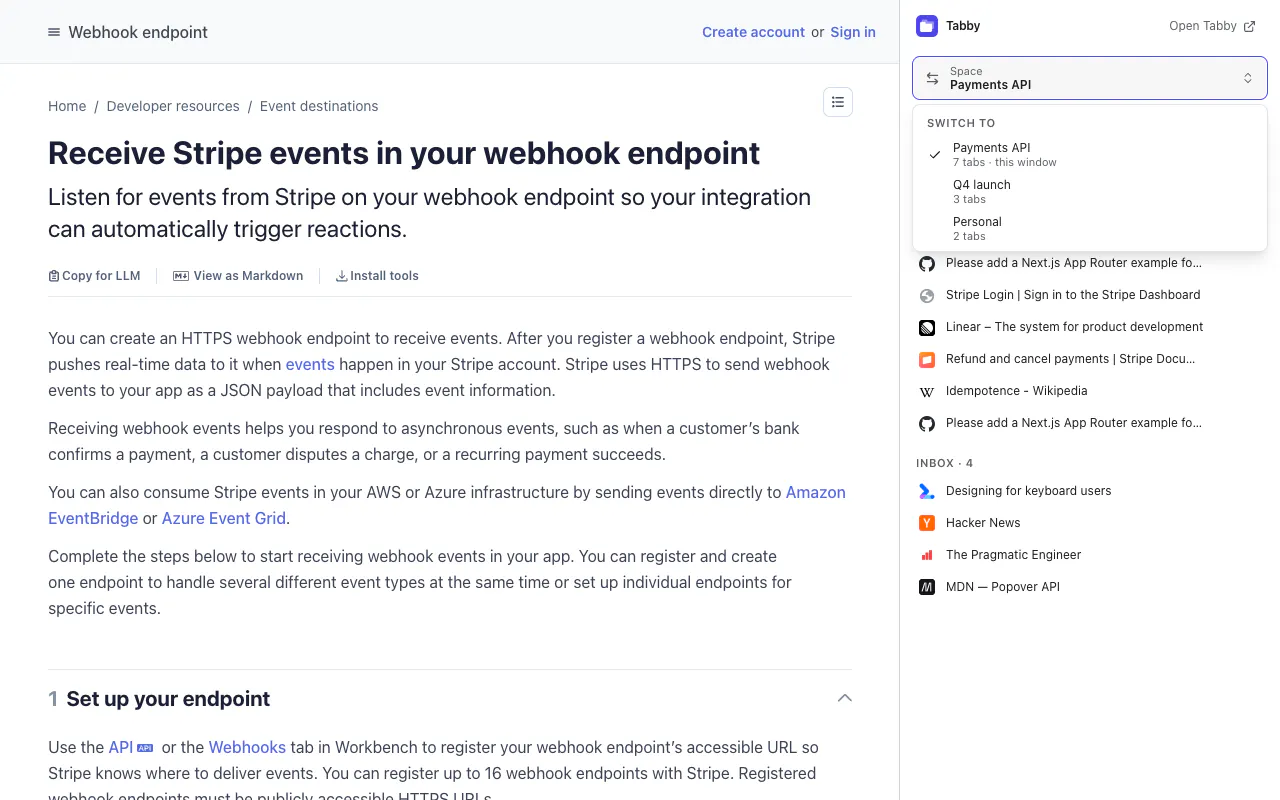Click the Sign in link

(853, 32)
